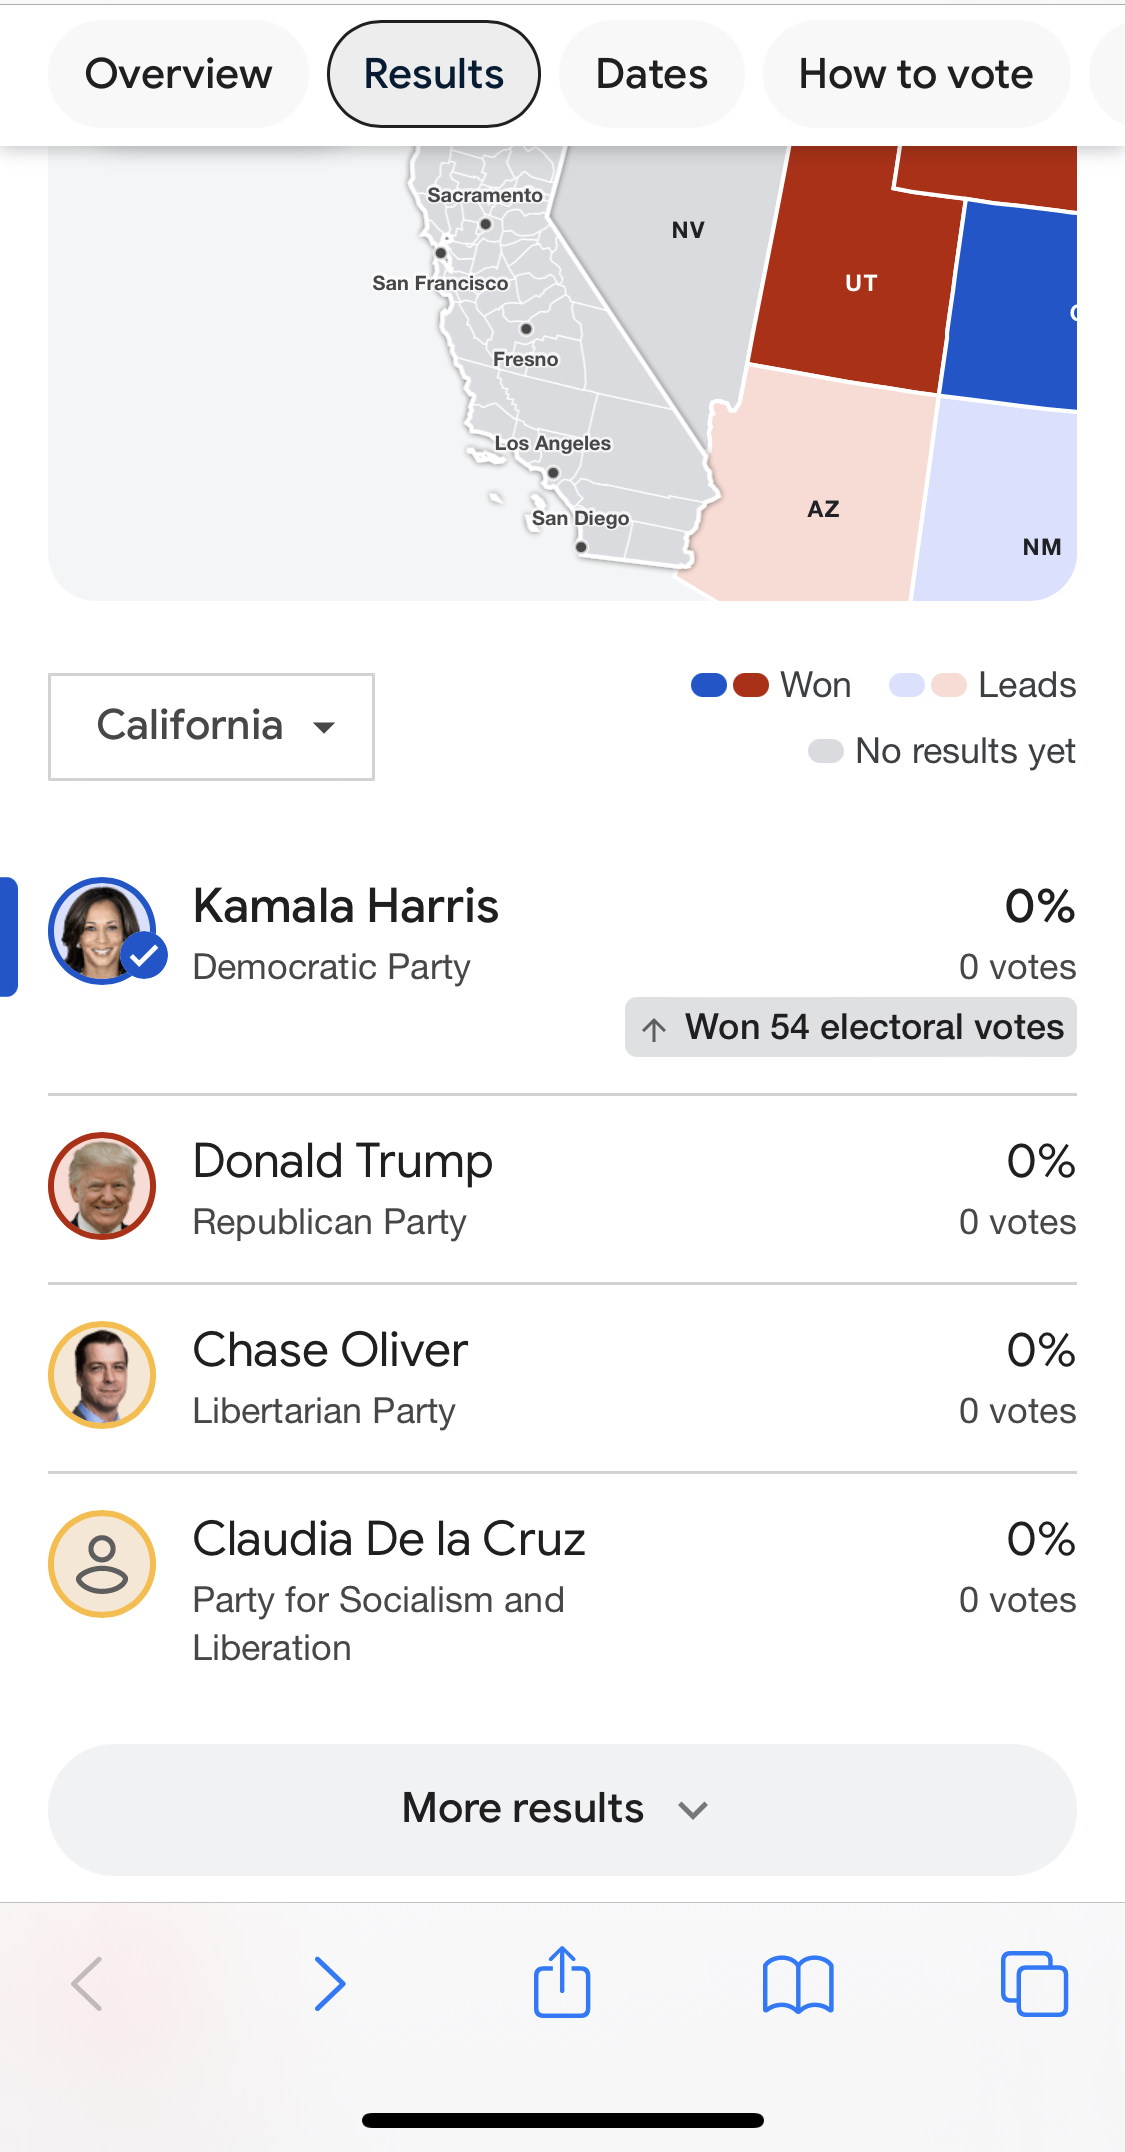Select the Results tab
The width and height of the screenshot is (1125, 2152).
pyautogui.click(x=434, y=74)
